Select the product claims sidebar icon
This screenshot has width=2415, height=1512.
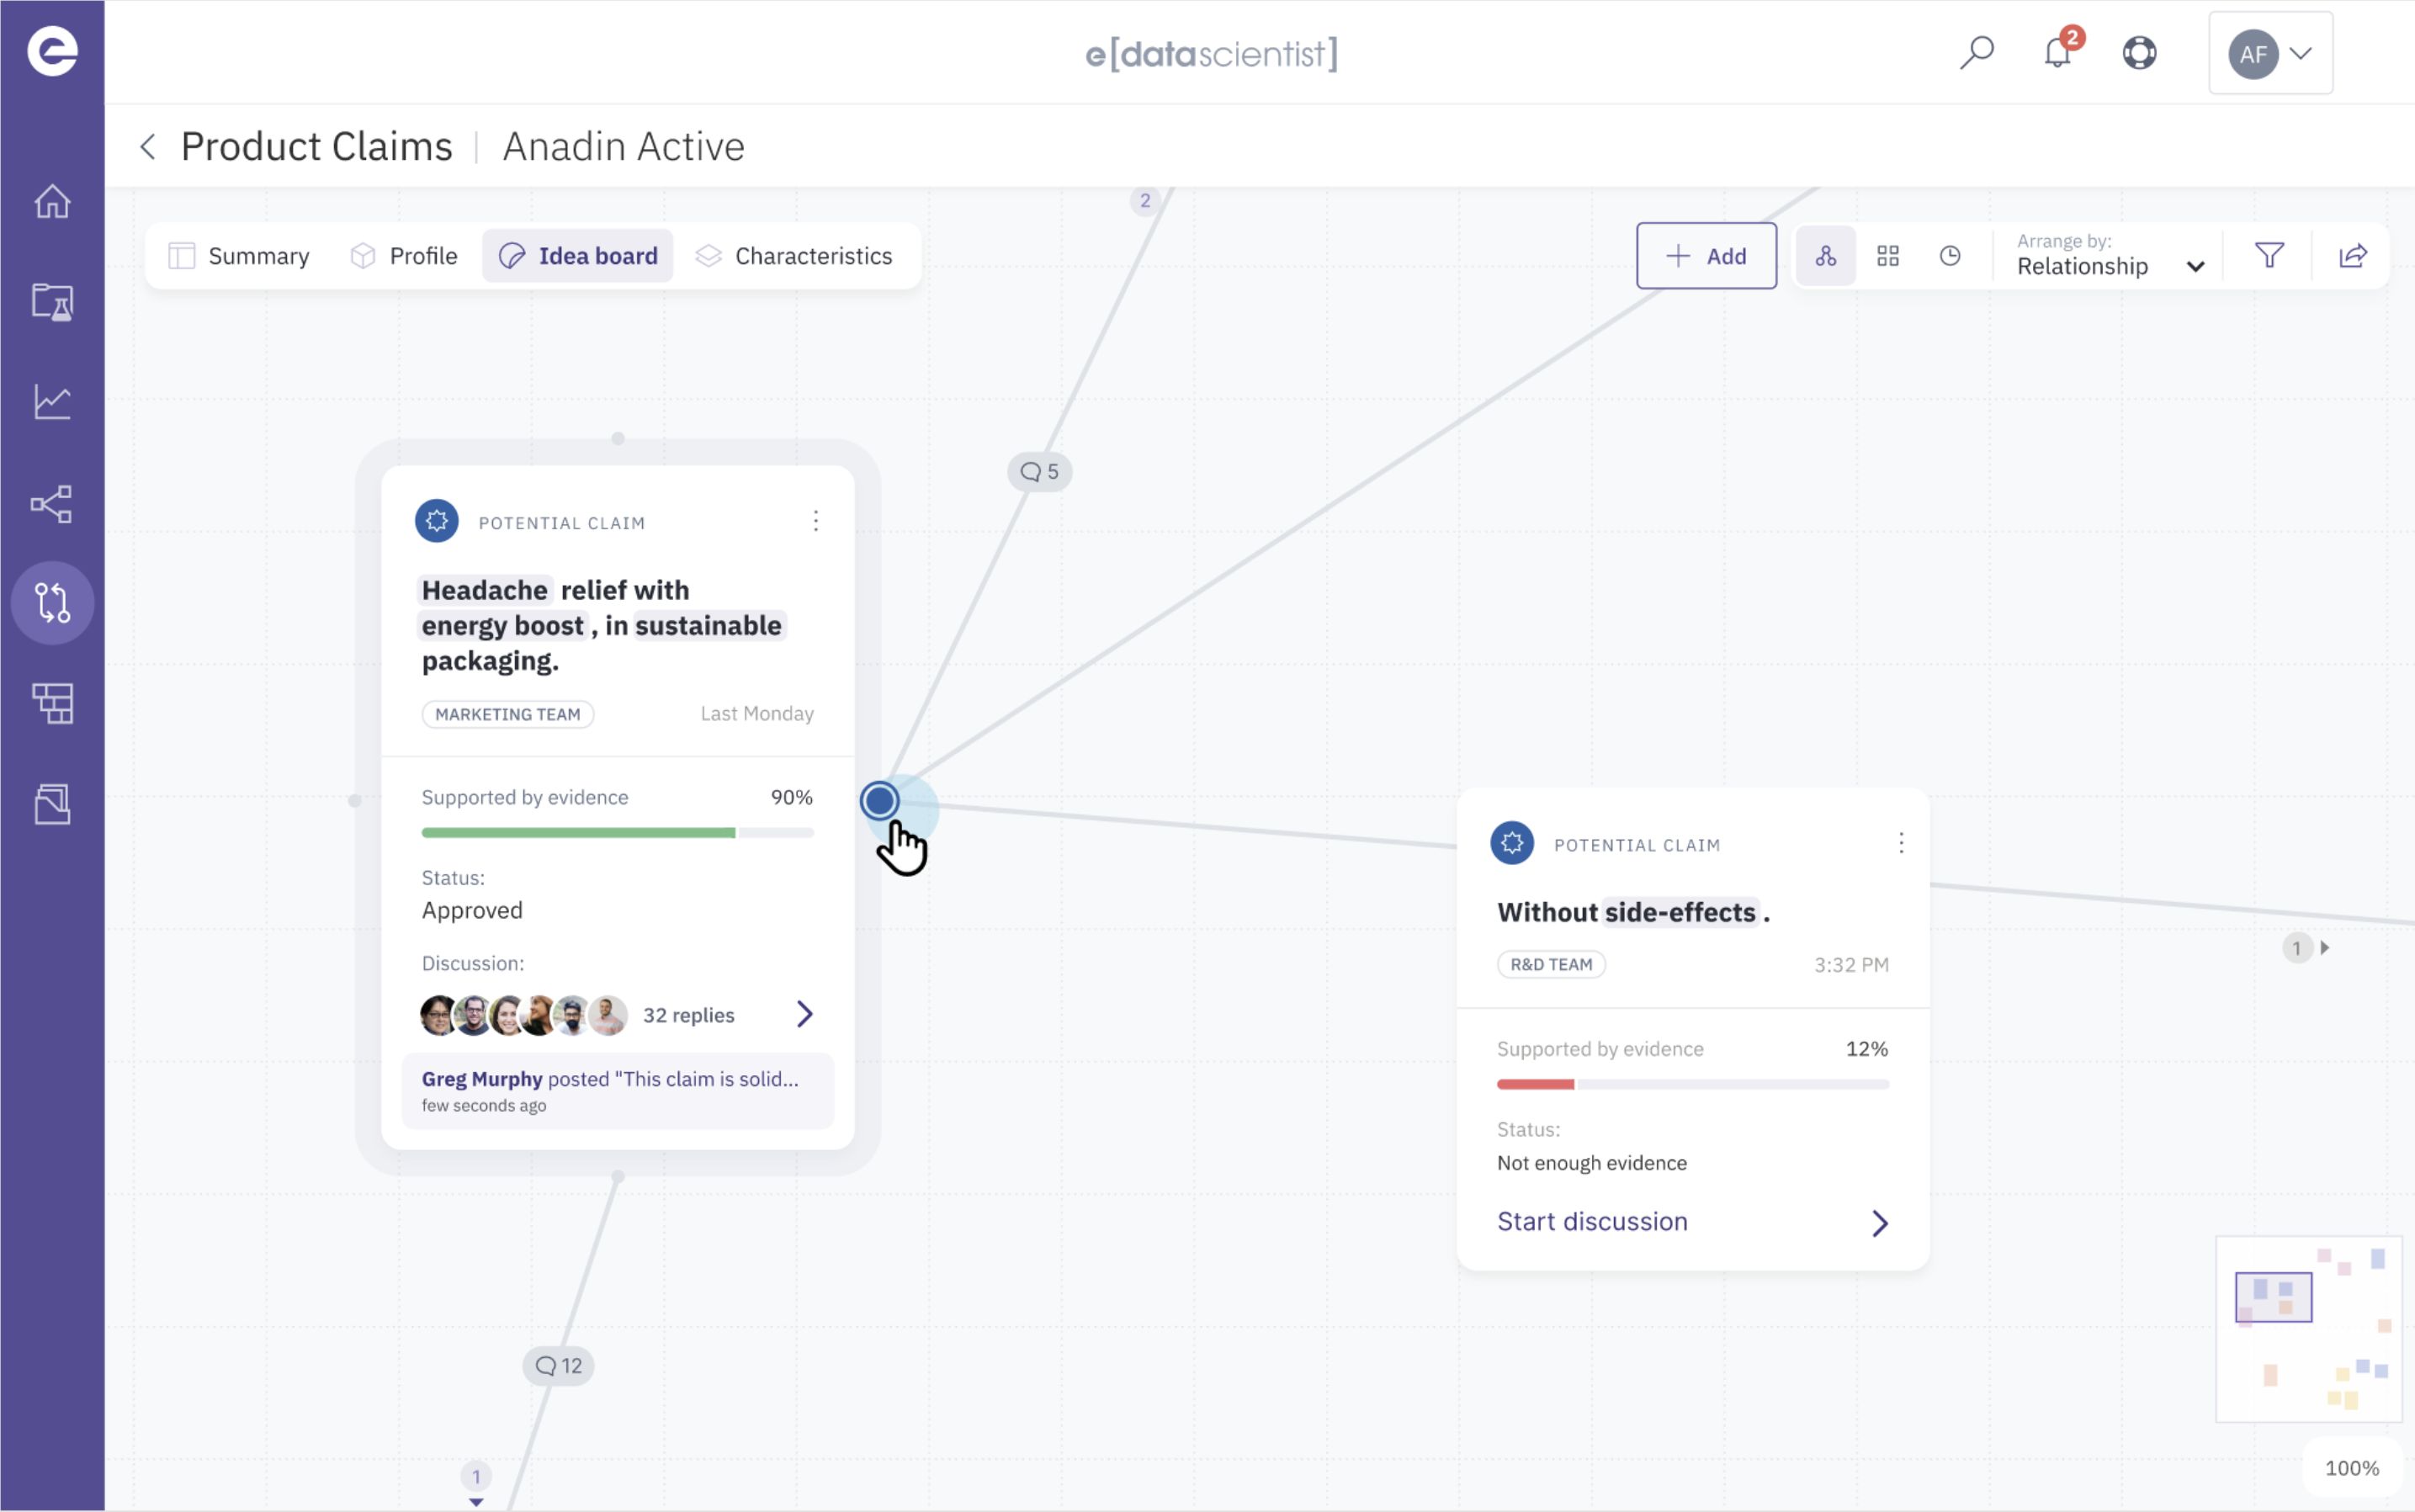tap(52, 603)
